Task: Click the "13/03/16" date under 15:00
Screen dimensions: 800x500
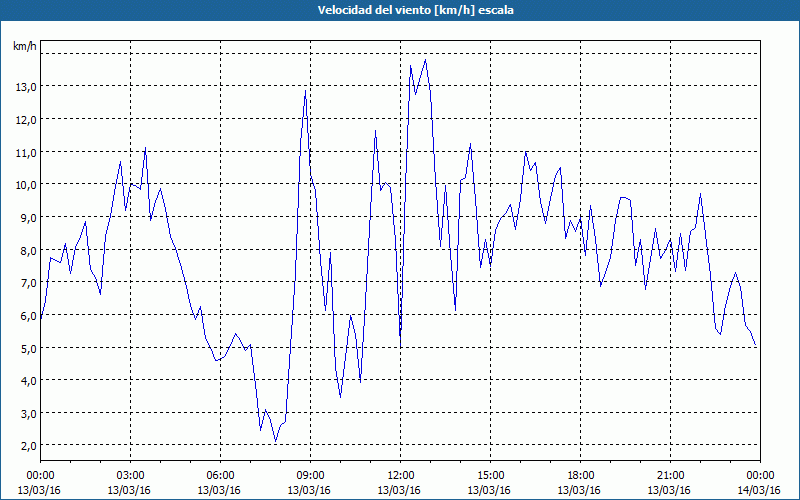Action: click(489, 490)
